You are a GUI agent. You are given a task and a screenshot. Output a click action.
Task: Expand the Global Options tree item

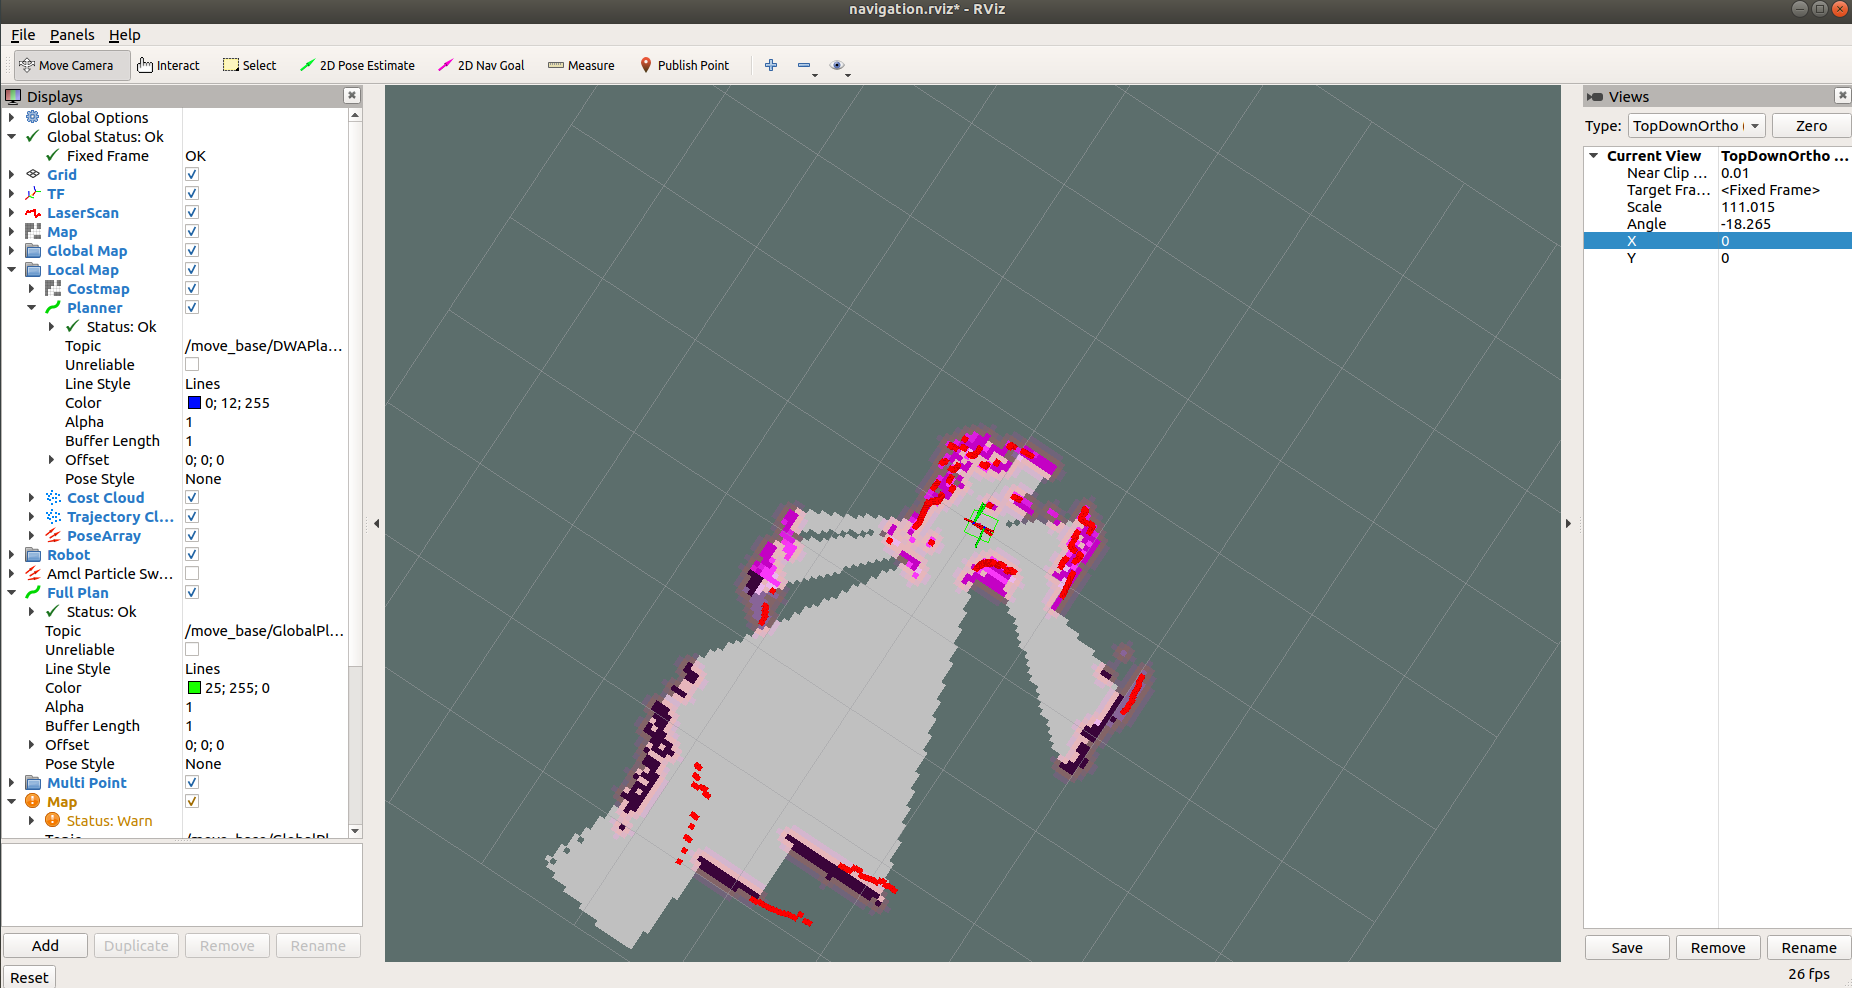[12, 117]
